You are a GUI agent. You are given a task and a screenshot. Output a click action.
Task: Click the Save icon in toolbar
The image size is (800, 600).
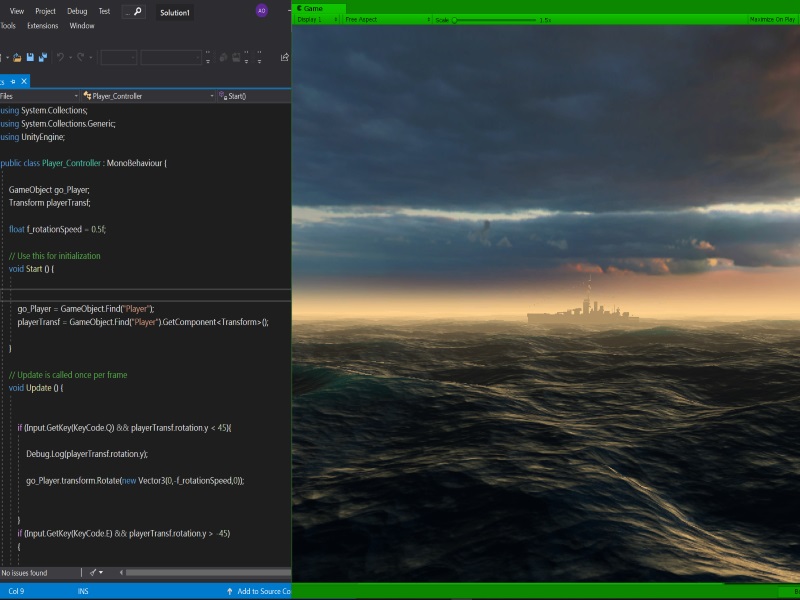(30, 57)
